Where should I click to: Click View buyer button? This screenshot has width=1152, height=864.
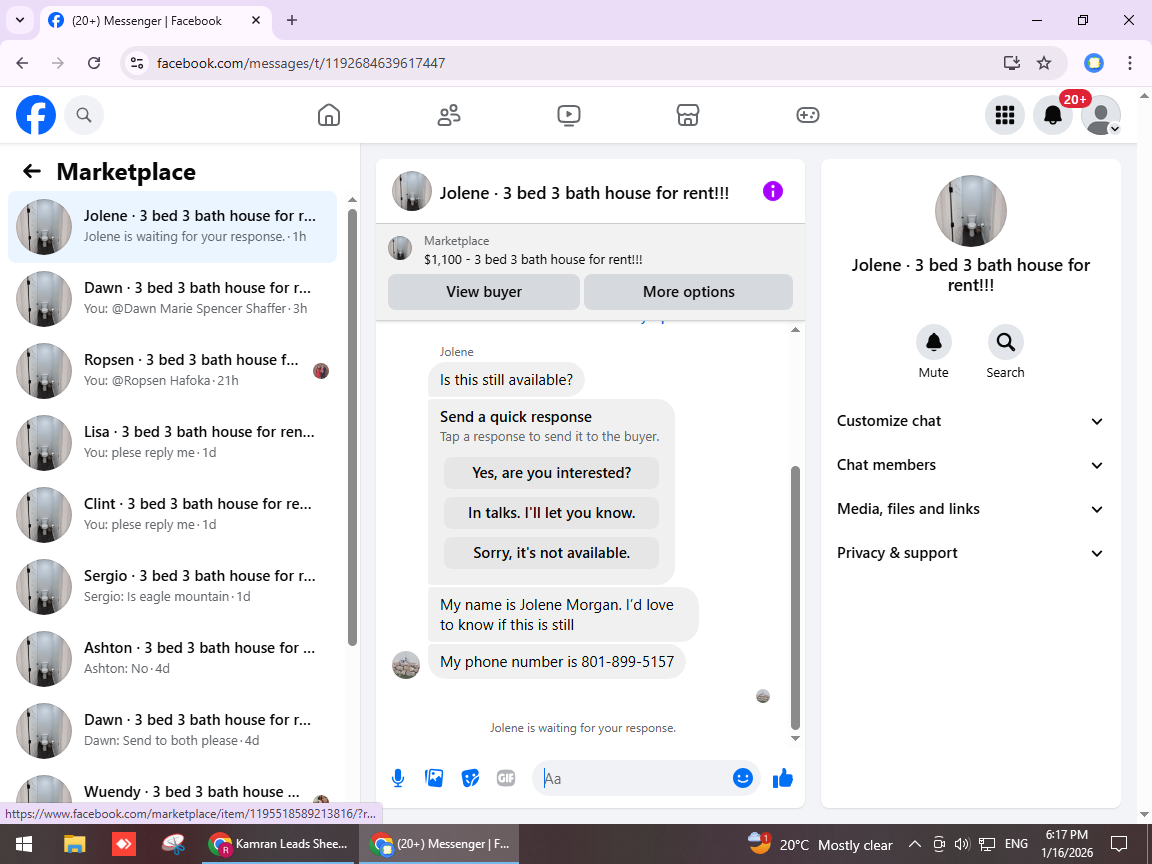click(483, 292)
